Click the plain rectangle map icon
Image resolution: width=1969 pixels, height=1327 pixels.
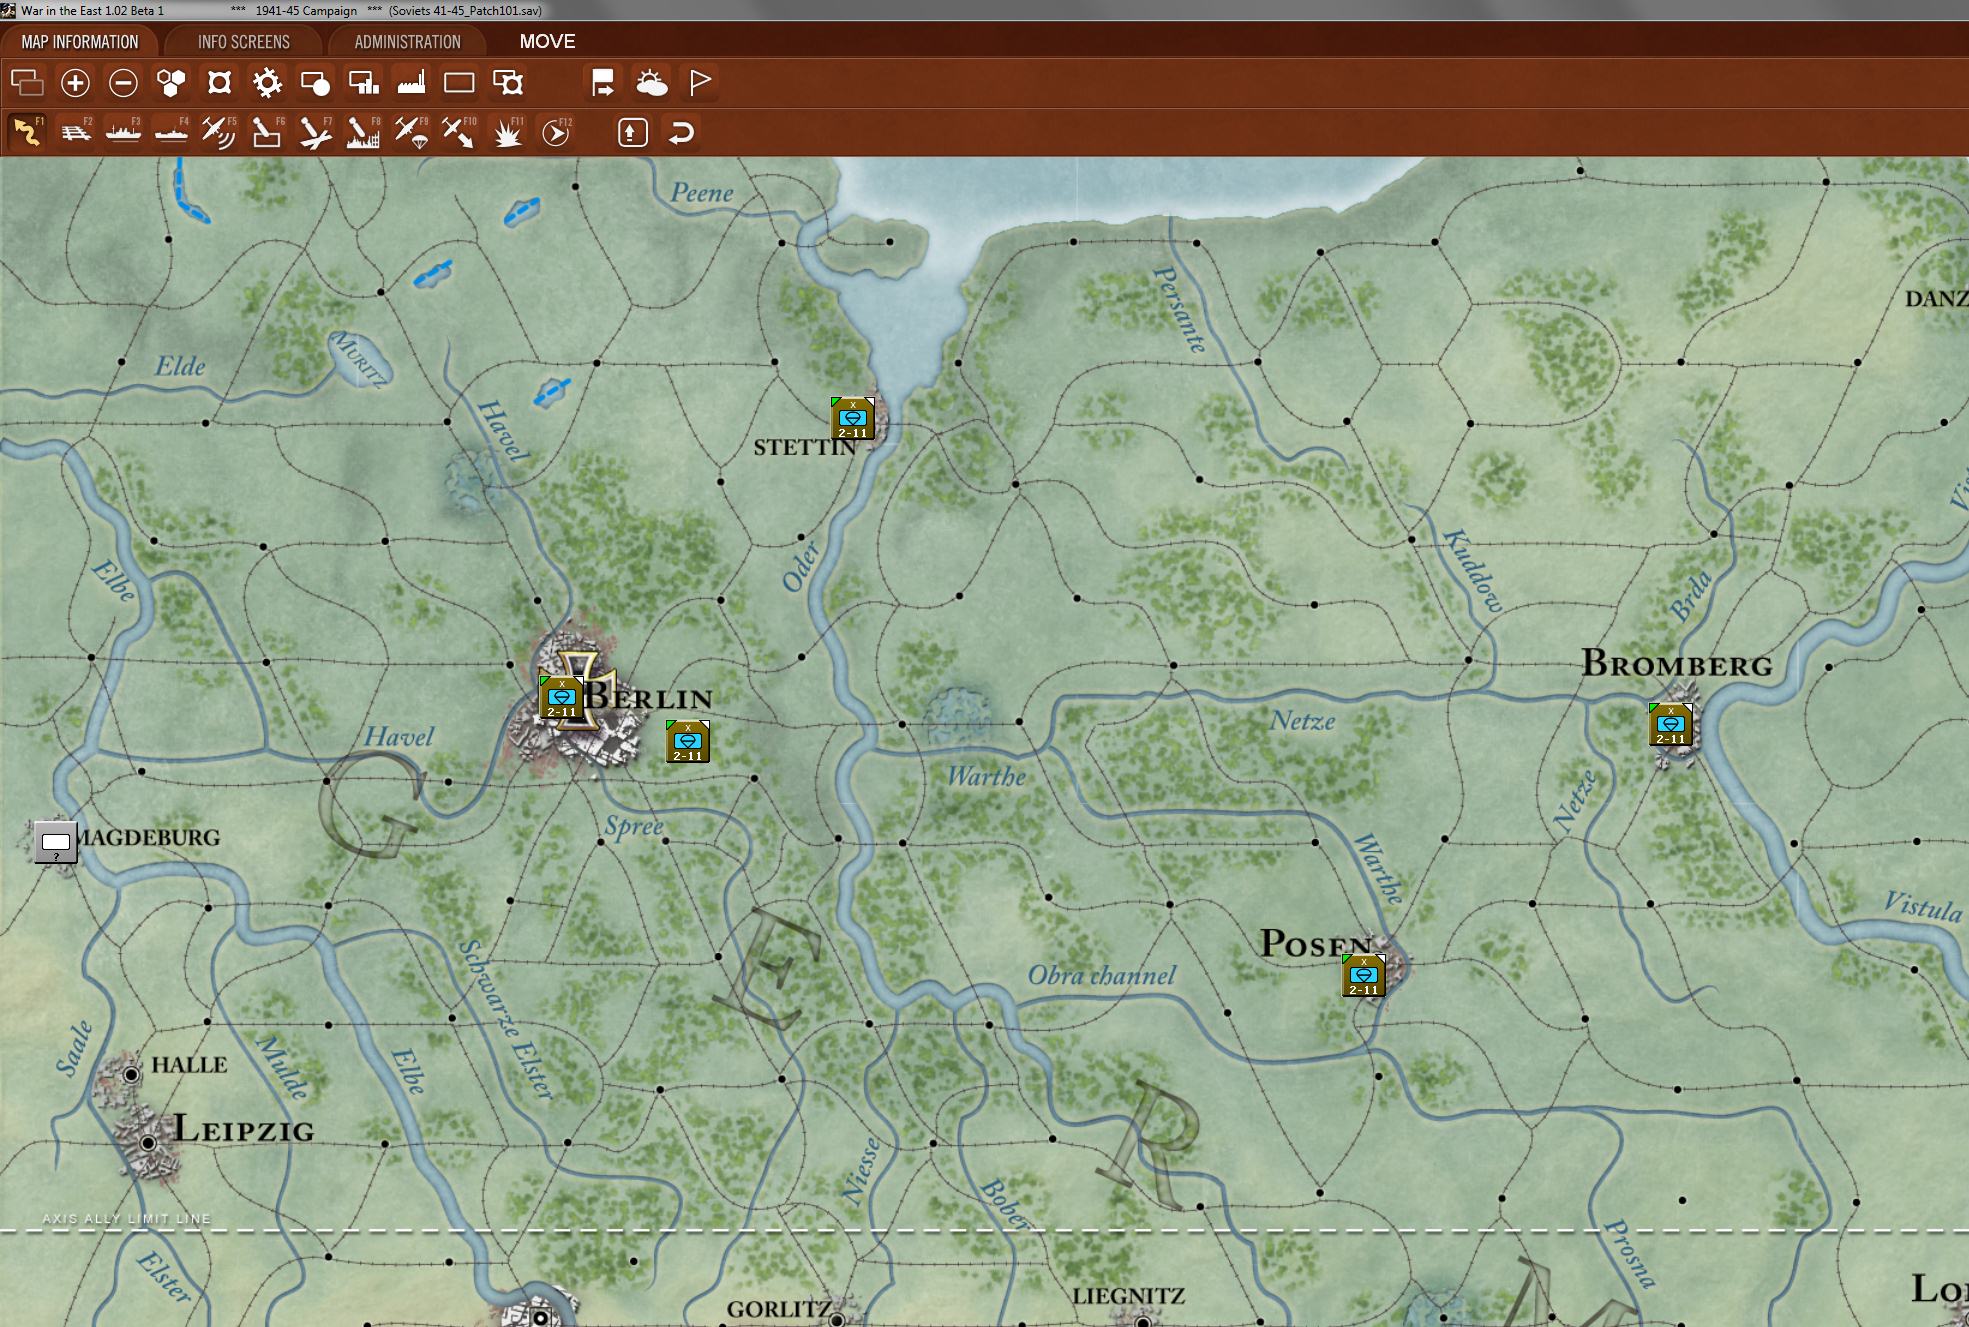coord(459,82)
